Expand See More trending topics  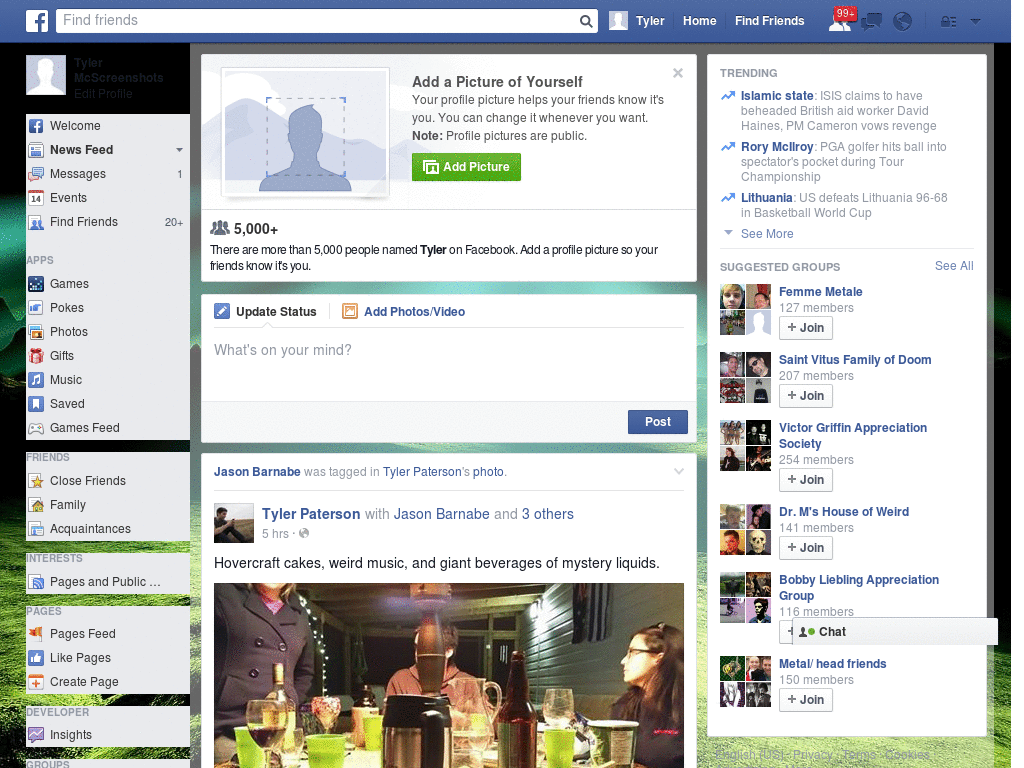pyautogui.click(x=767, y=234)
